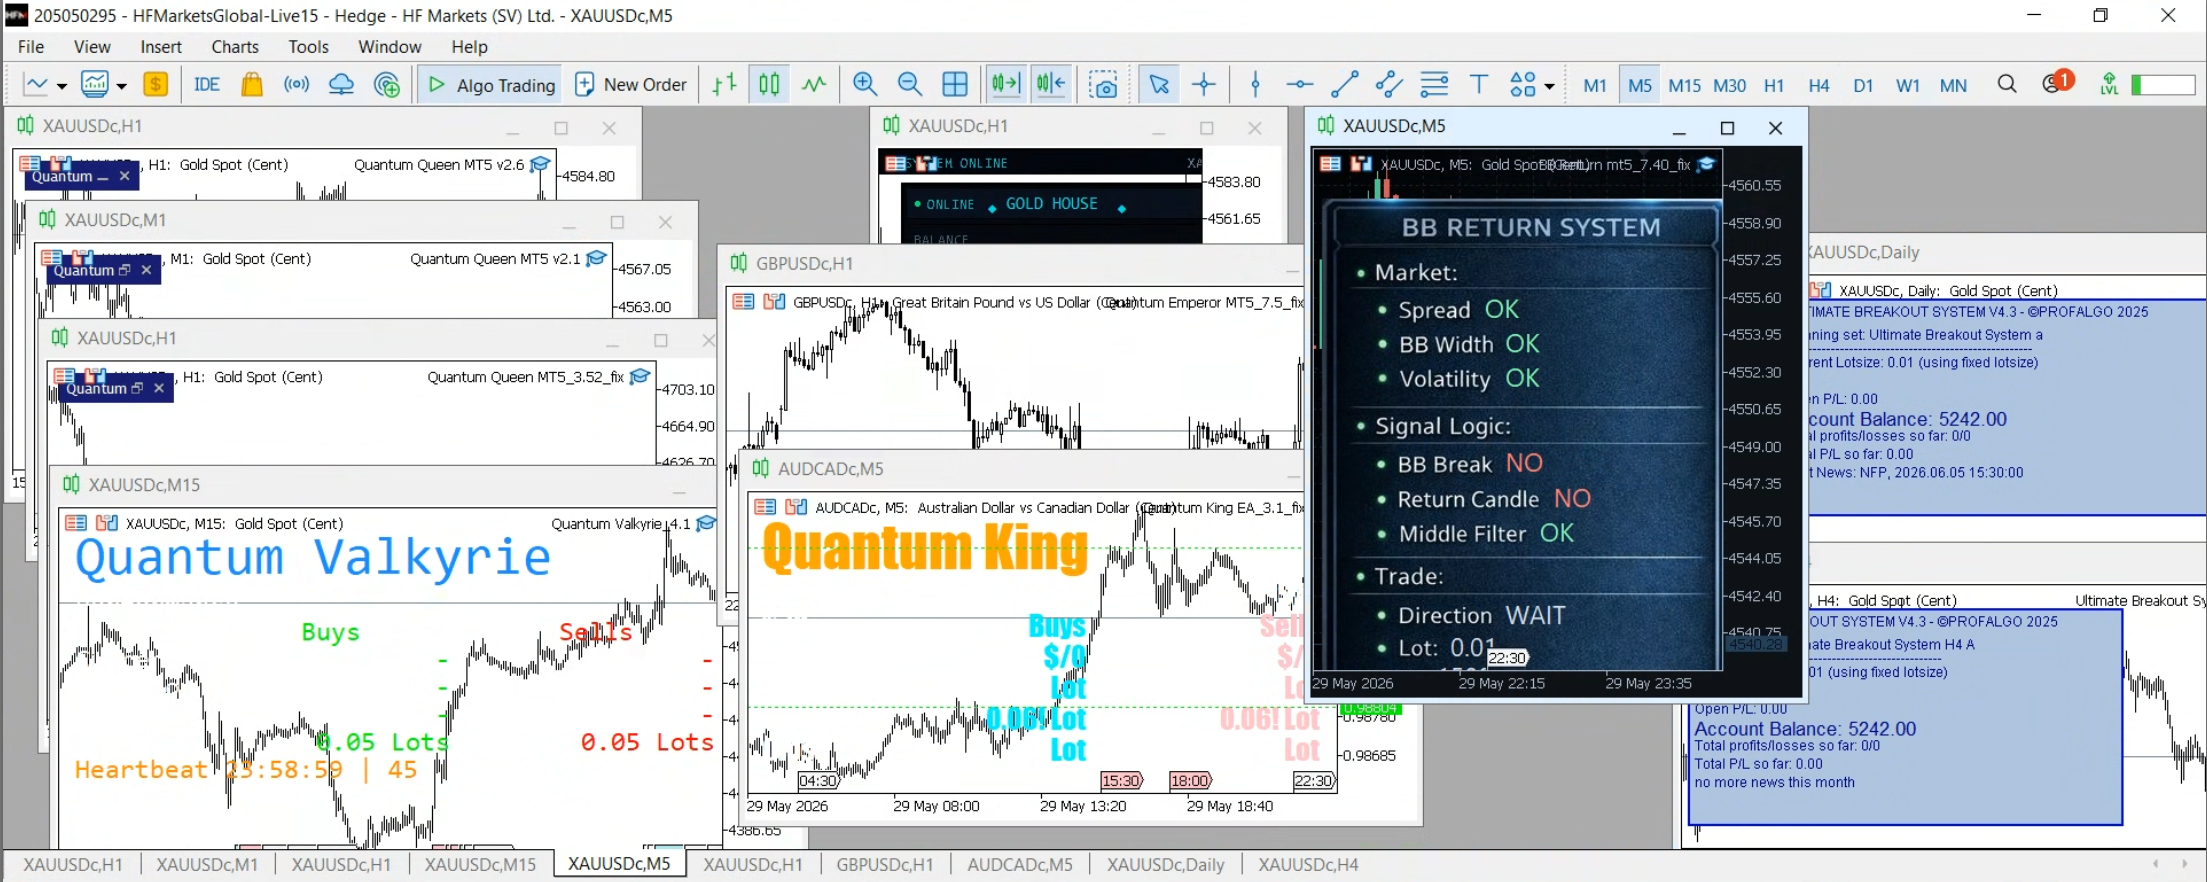
Task: Tile chart windows with grid icon
Action: [x=955, y=85]
